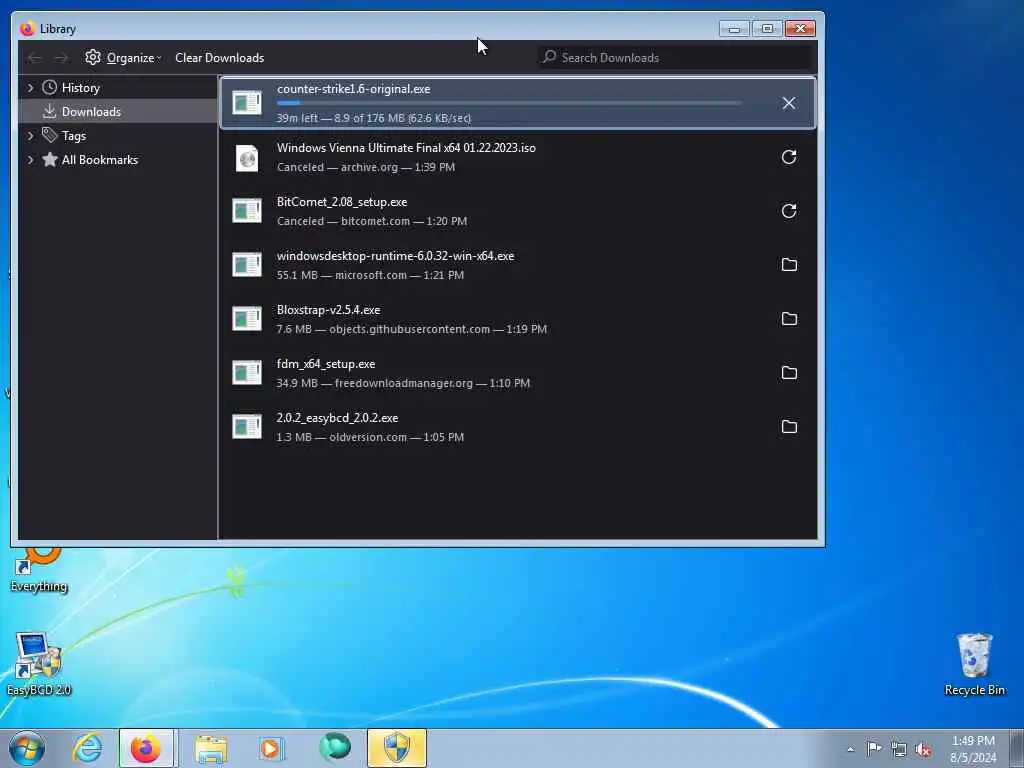
Task: Click the History clock icon
Action: pyautogui.click(x=50, y=88)
